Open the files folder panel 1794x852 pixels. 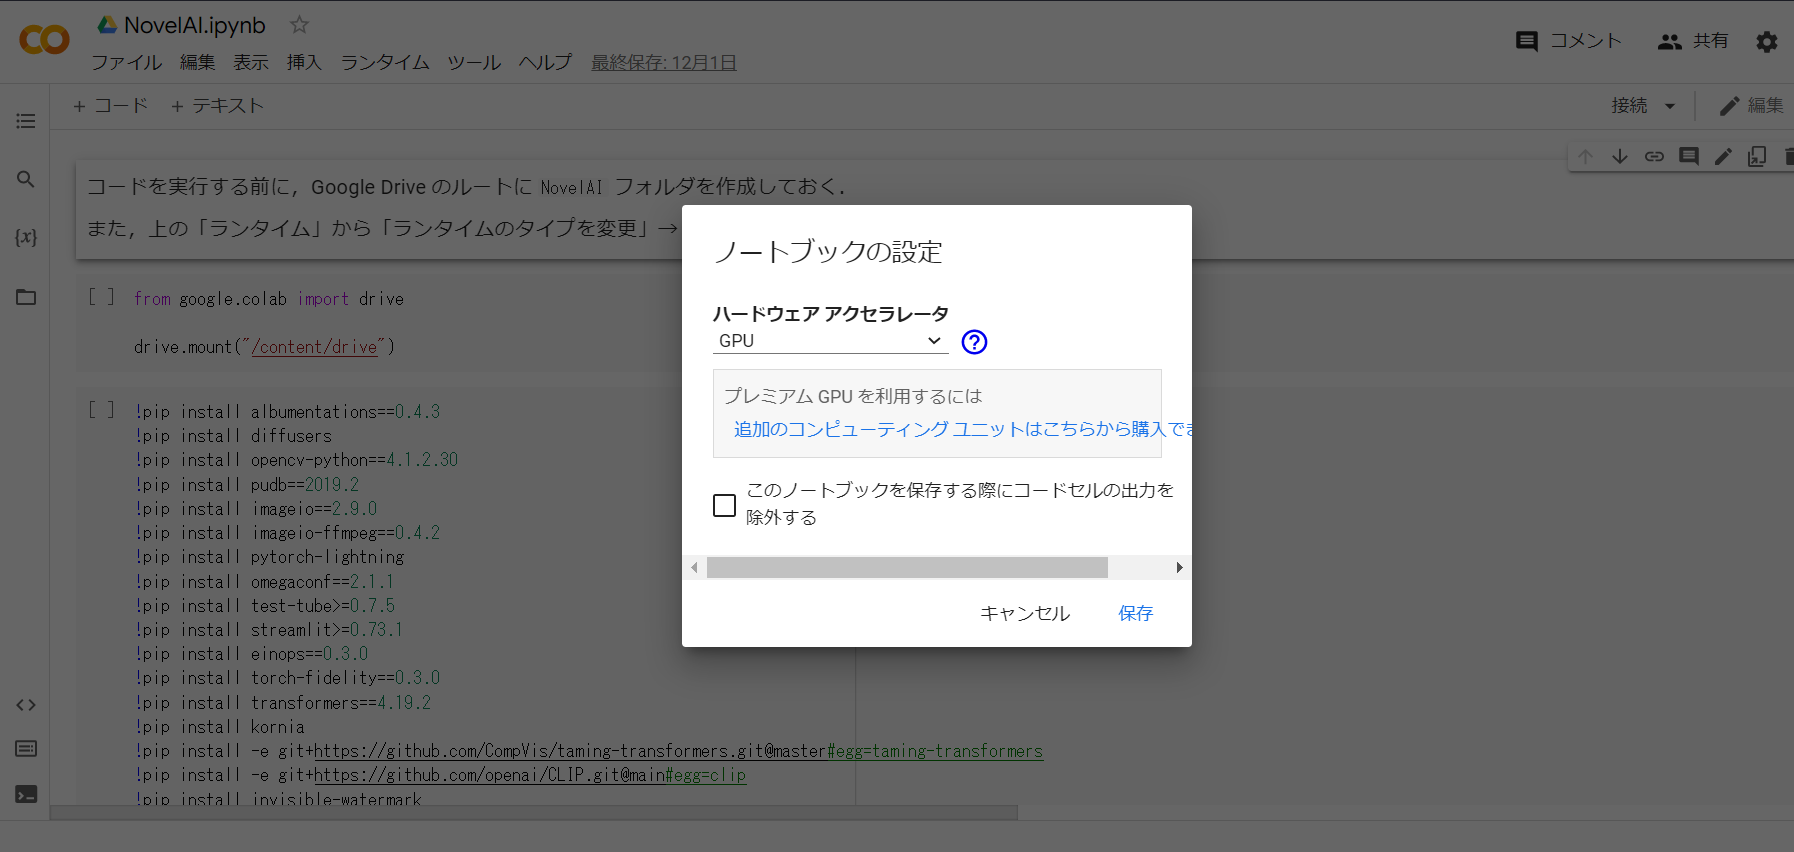pos(26,297)
